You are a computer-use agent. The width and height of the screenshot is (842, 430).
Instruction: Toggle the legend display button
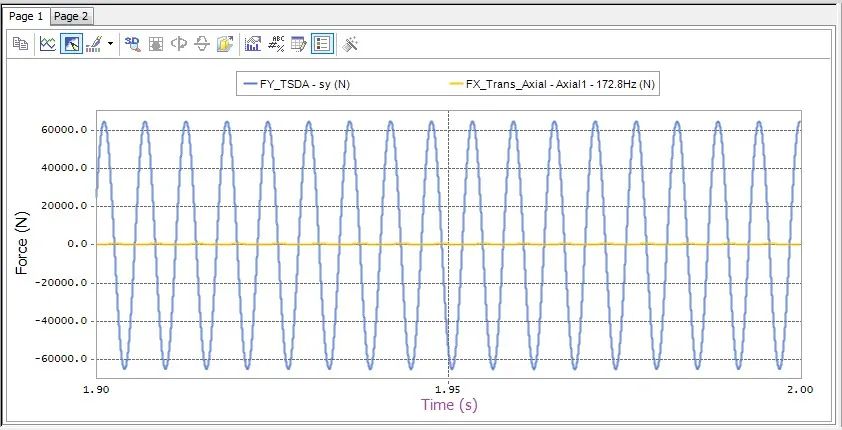click(322, 43)
